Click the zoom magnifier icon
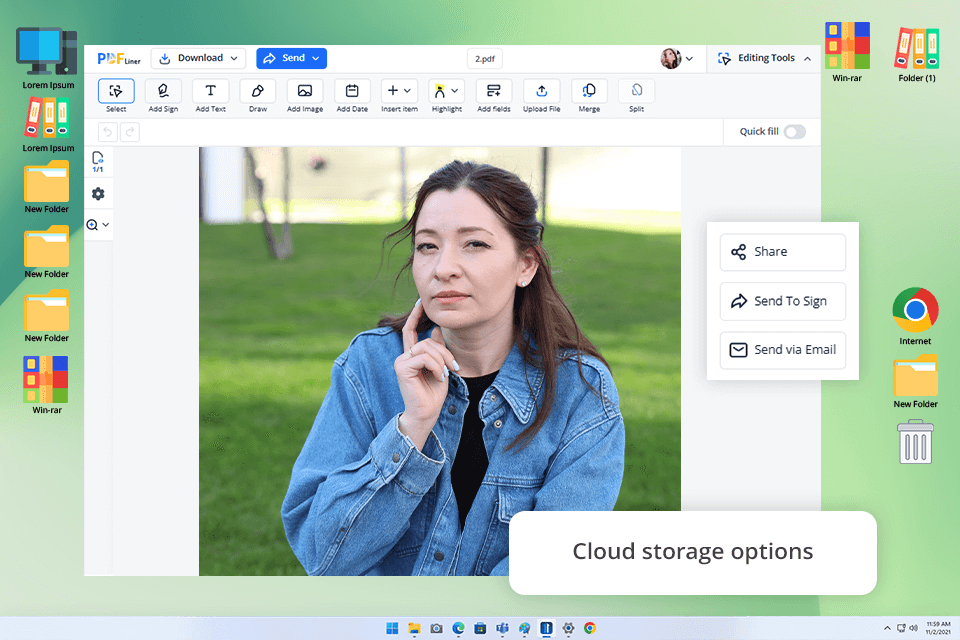Image resolution: width=960 pixels, height=640 pixels. pyautogui.click(x=92, y=225)
